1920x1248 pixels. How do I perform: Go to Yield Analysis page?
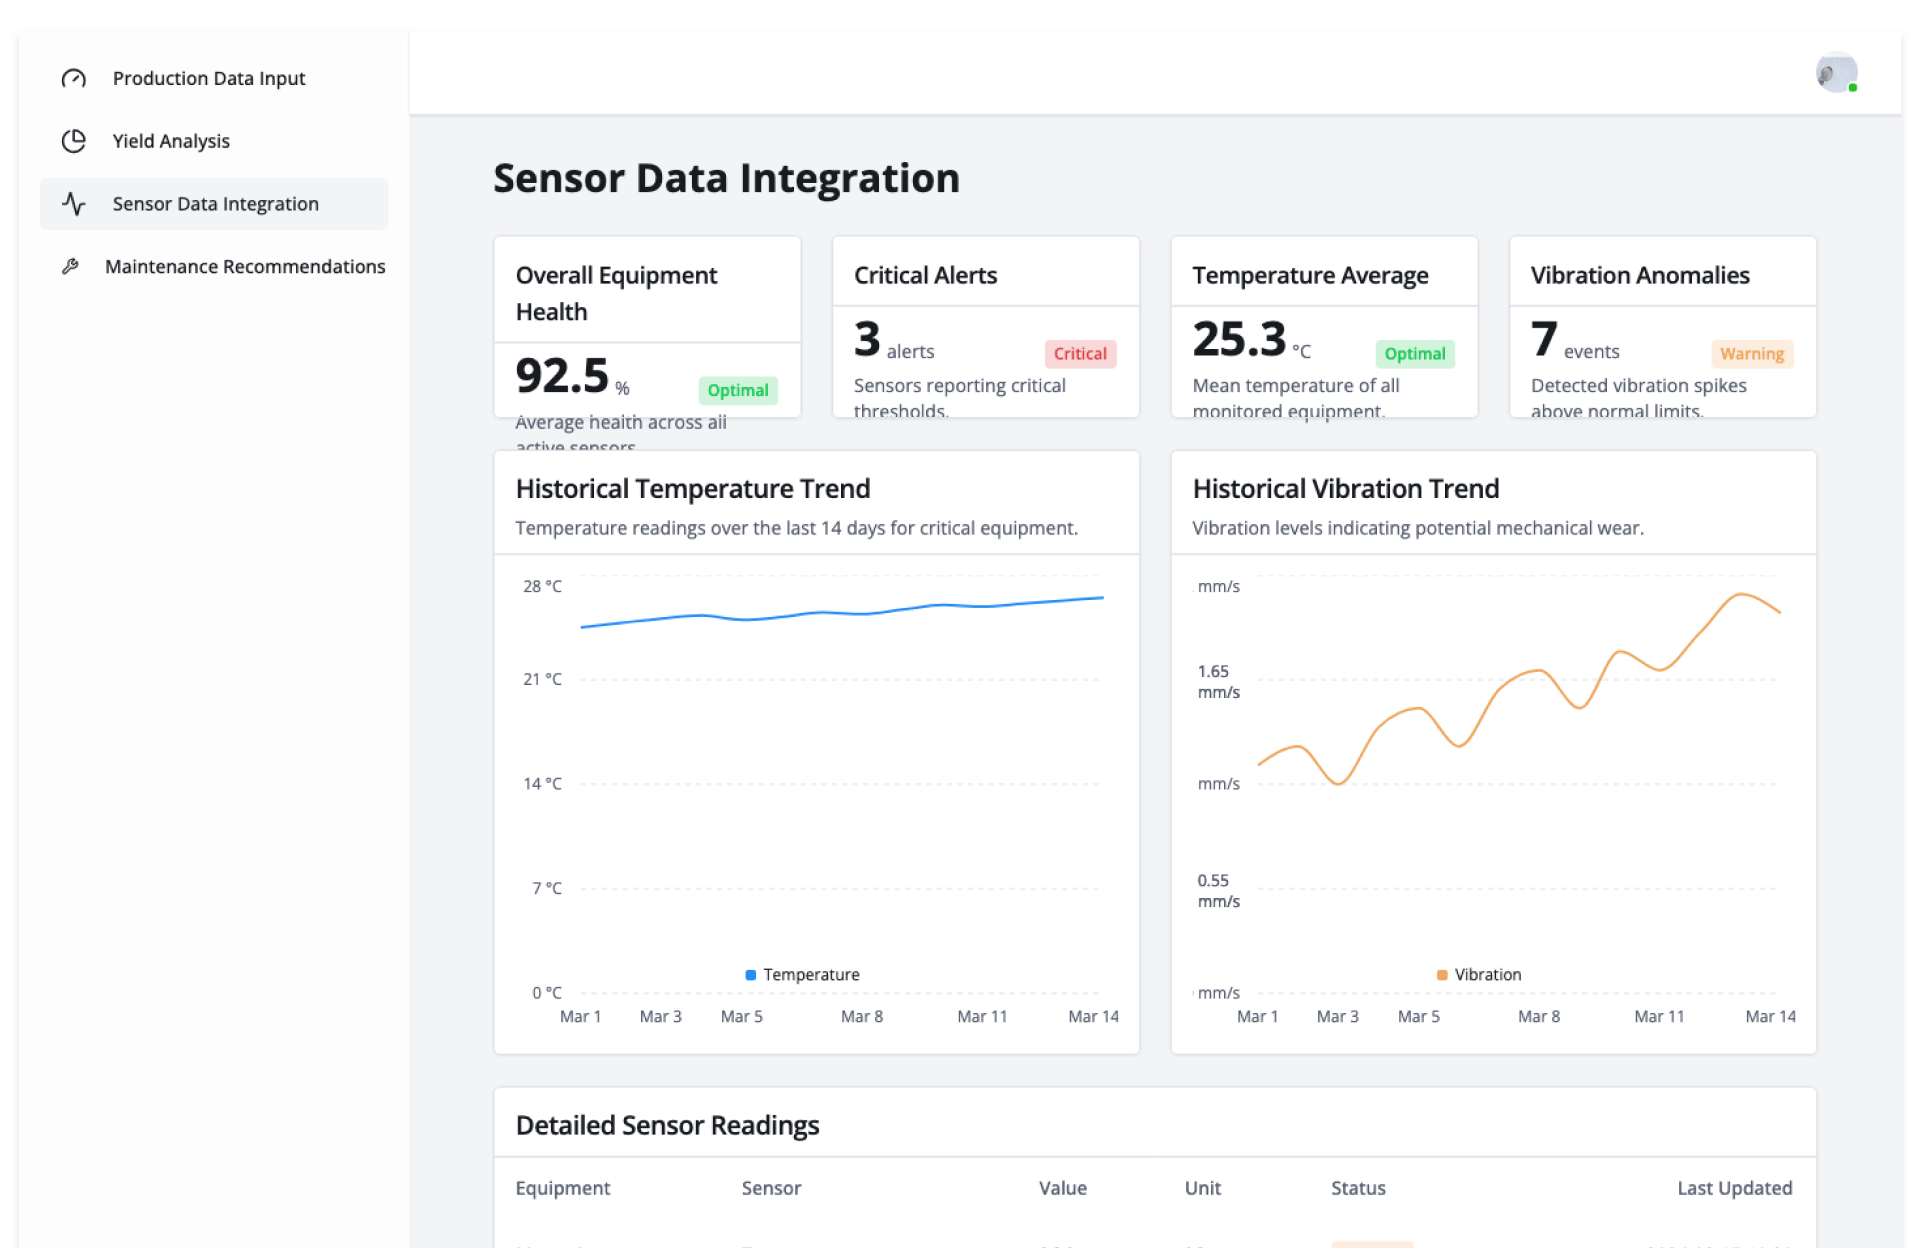(171, 141)
